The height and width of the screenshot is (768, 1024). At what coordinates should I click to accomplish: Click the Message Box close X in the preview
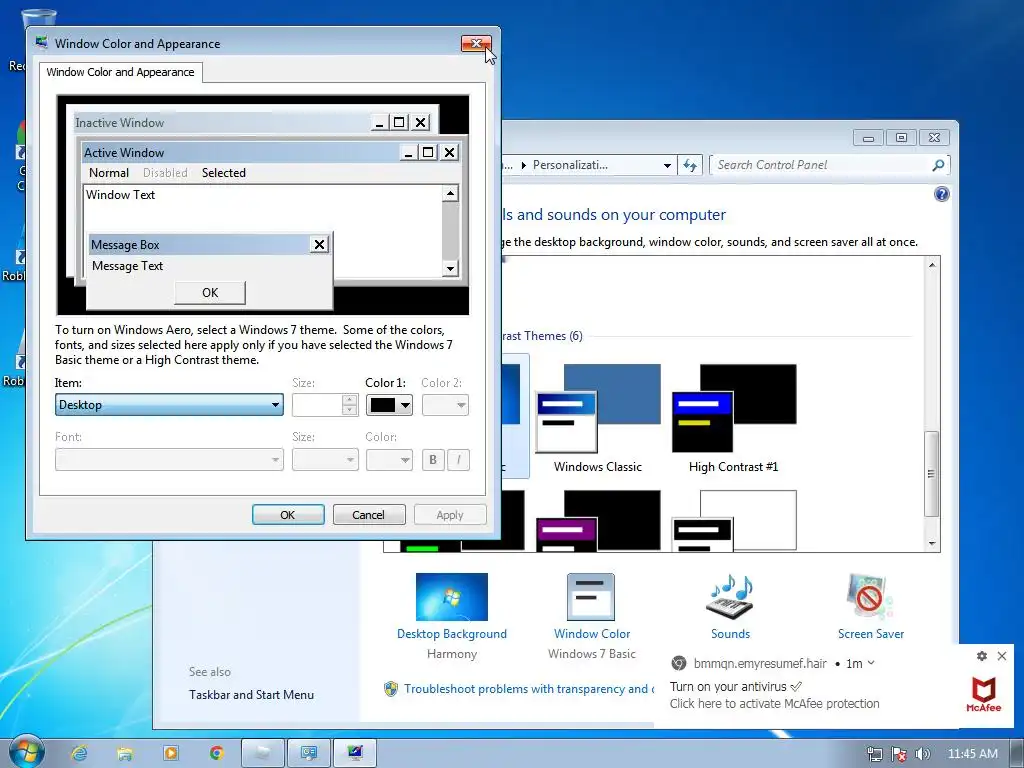point(319,244)
